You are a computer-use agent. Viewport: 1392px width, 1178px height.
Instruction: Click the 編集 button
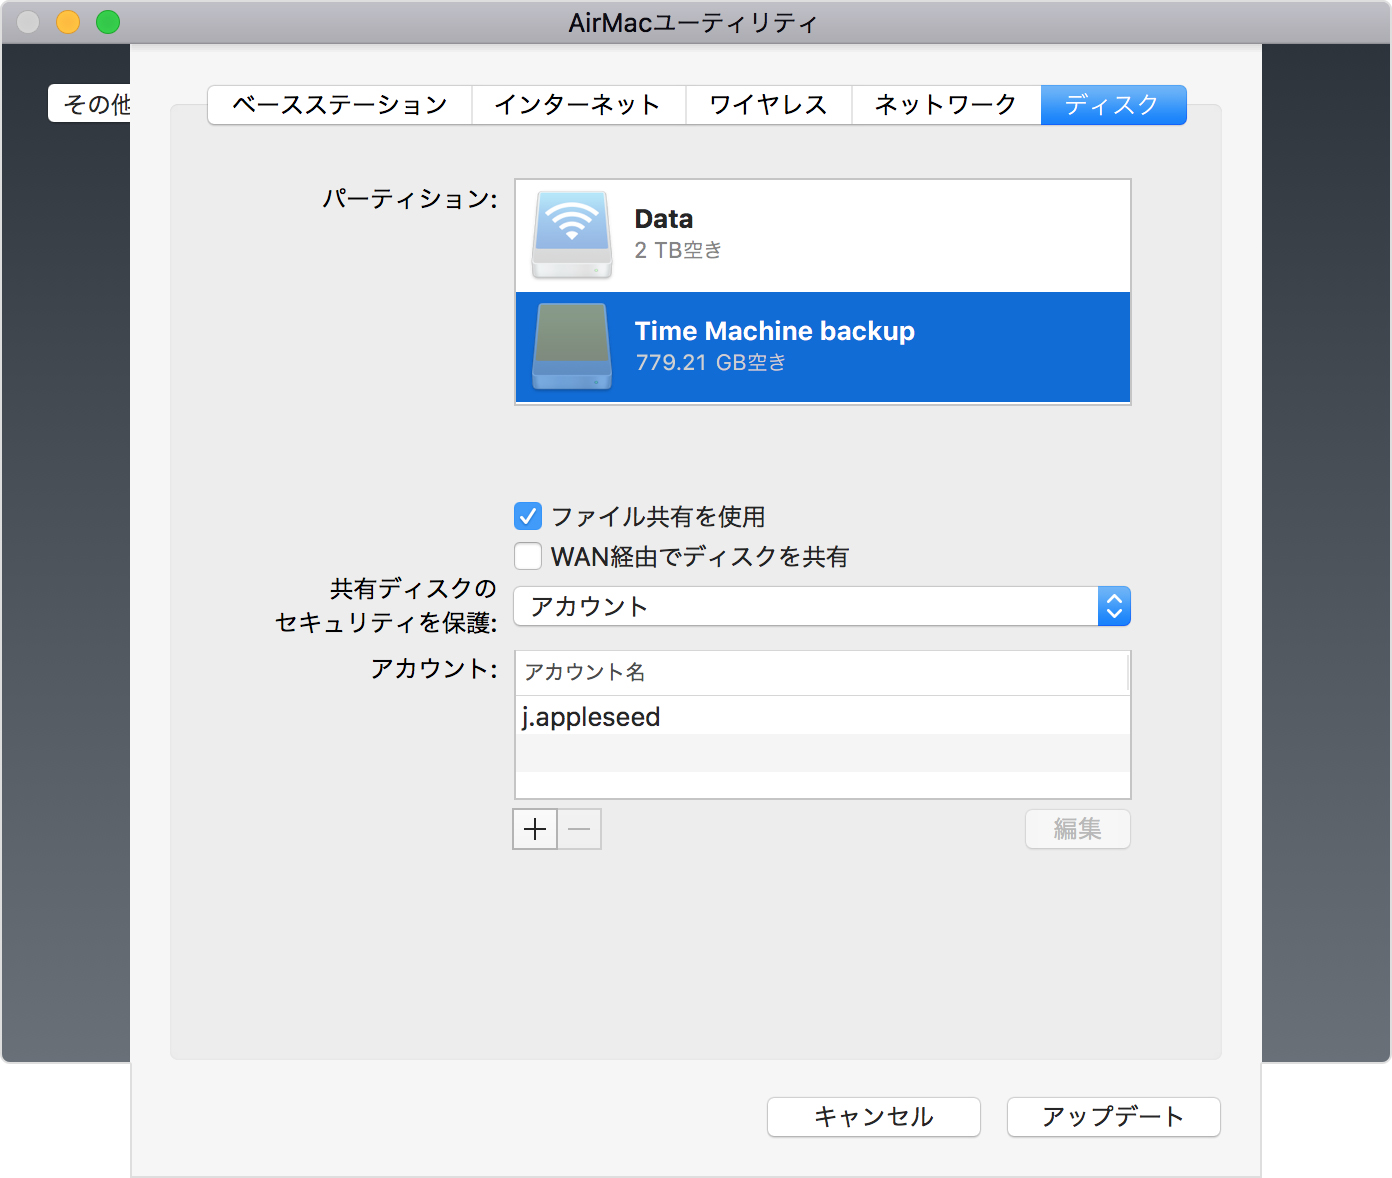tap(1078, 829)
